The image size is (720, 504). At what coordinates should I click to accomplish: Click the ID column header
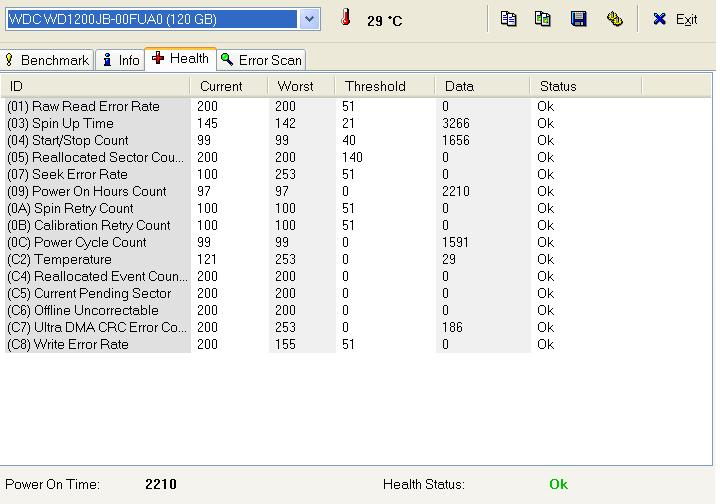click(95, 86)
